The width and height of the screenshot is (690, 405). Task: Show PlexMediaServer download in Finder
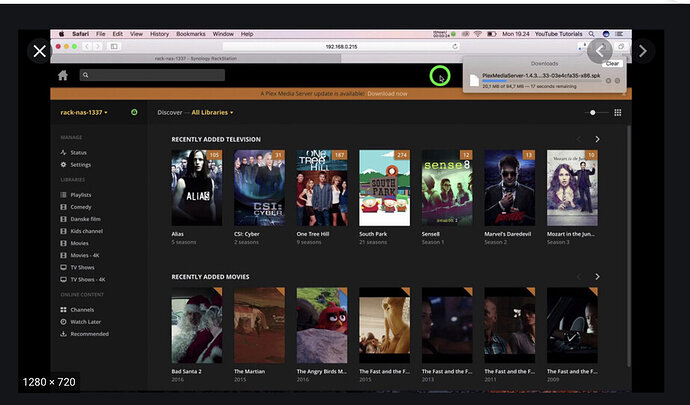click(617, 81)
